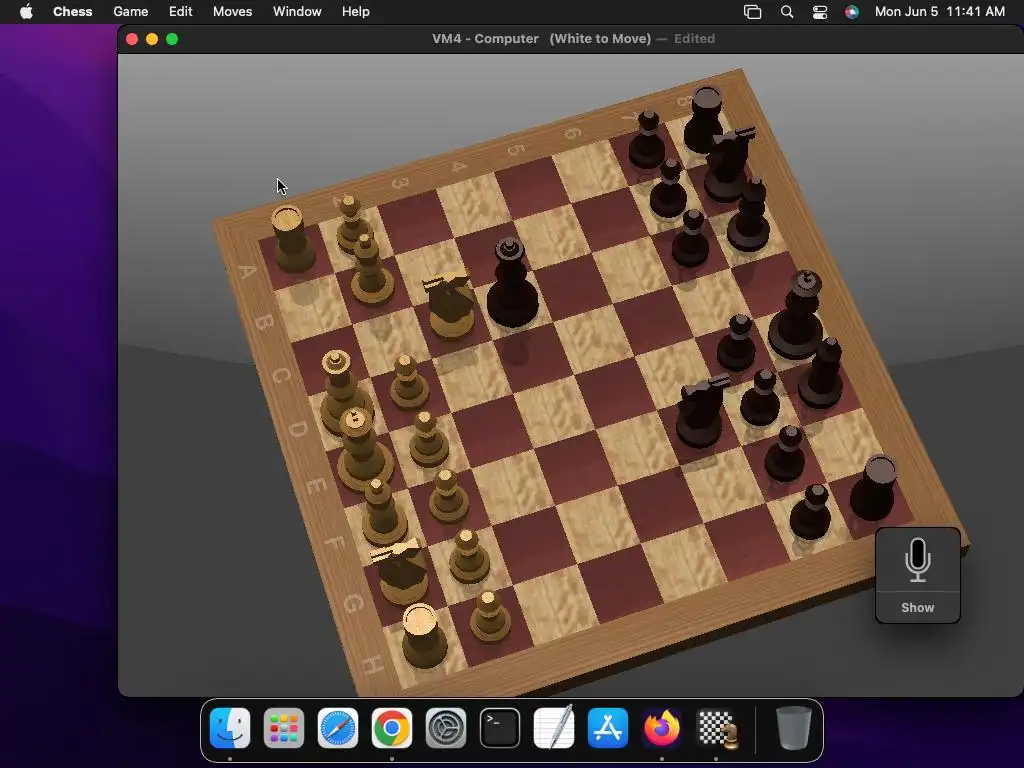
Task: Open the Trash from the Dock
Action: tap(793, 728)
